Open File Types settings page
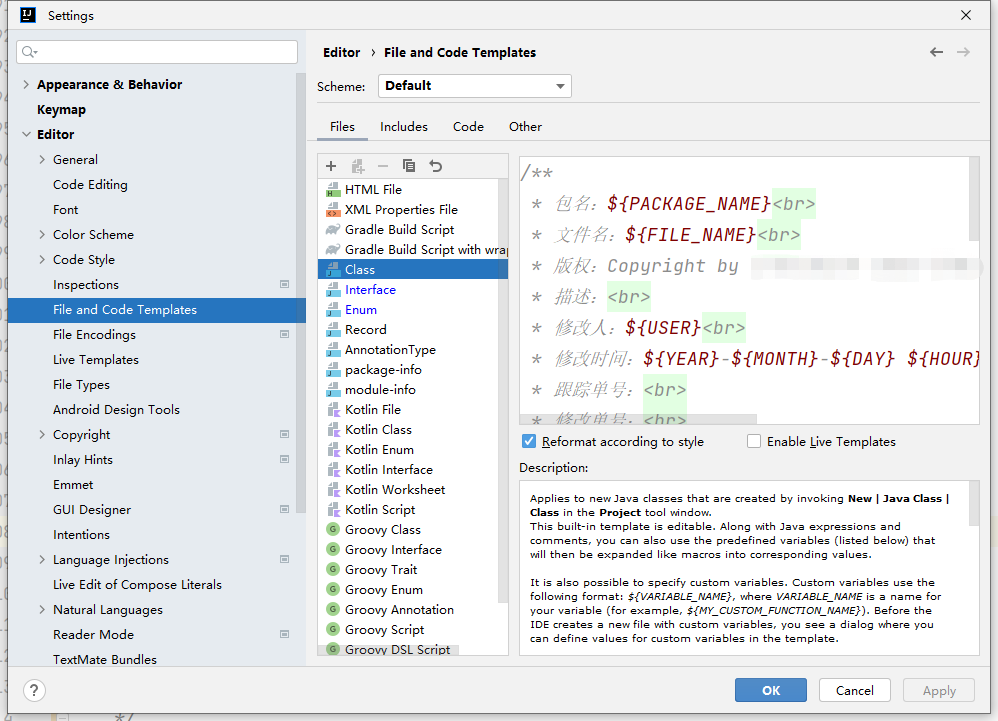Screen dimensions: 998x721 coord(81,384)
